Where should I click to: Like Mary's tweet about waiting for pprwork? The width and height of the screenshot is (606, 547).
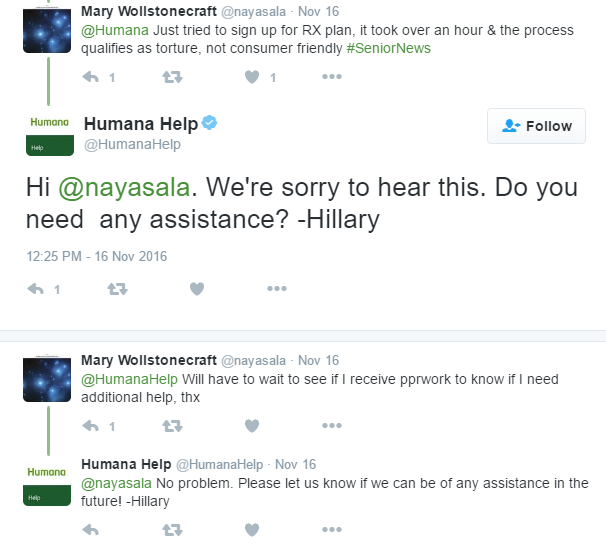[252, 426]
